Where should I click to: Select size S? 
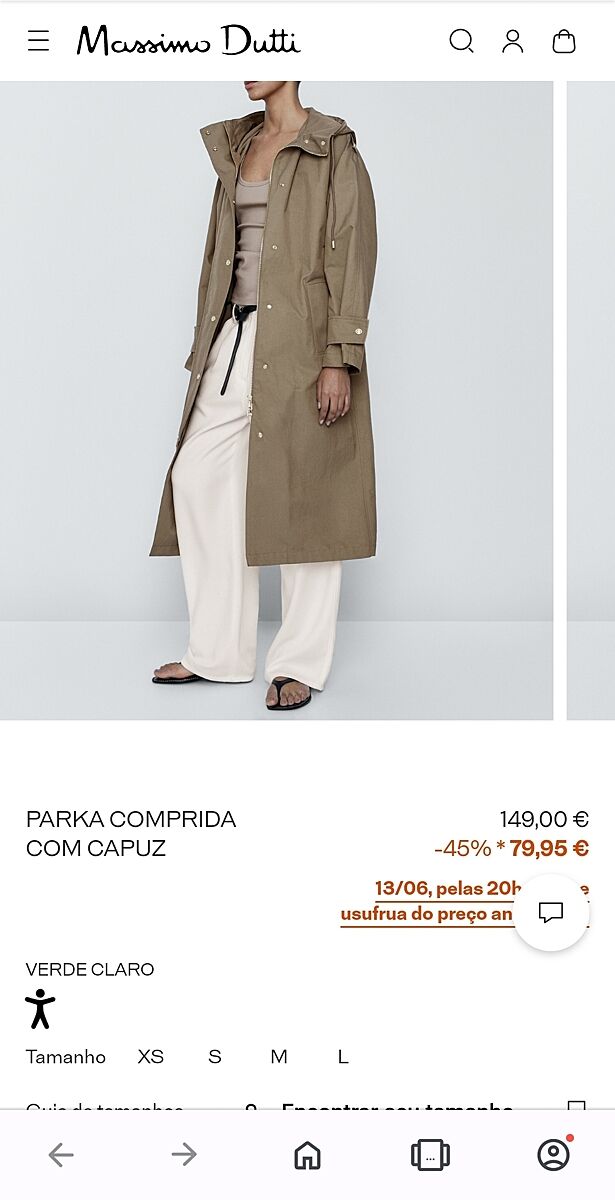pos(215,1057)
